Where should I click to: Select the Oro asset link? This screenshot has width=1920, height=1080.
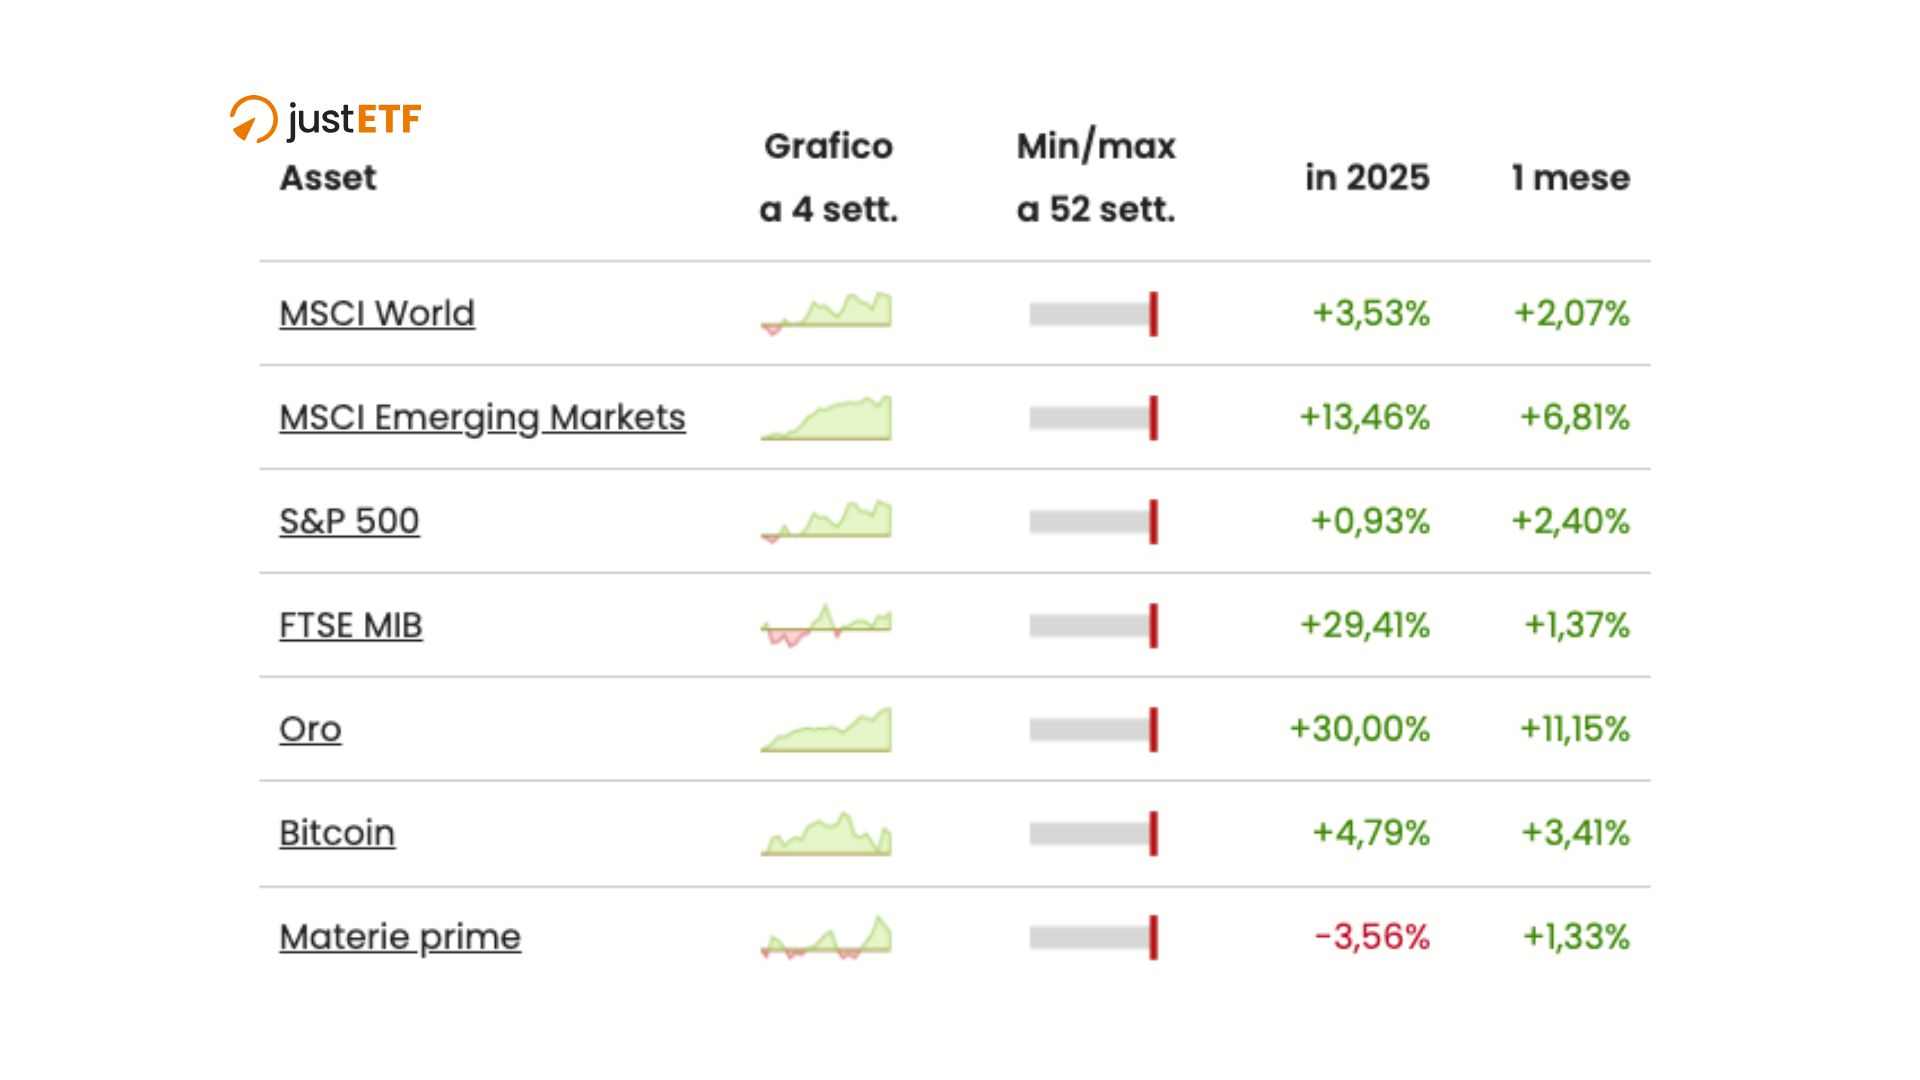point(310,730)
